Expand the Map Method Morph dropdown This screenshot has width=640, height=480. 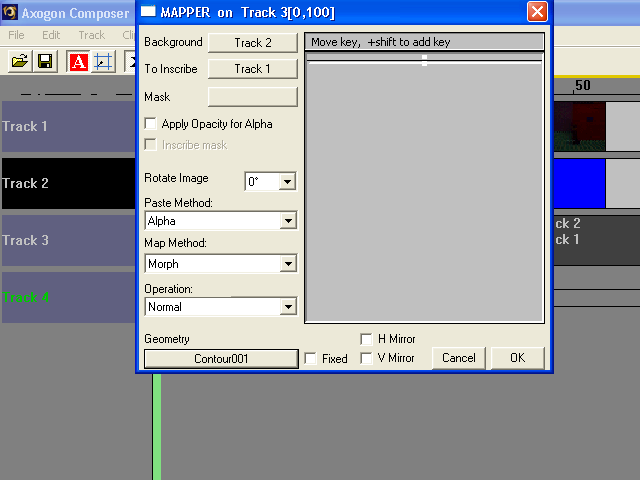tap(288, 264)
